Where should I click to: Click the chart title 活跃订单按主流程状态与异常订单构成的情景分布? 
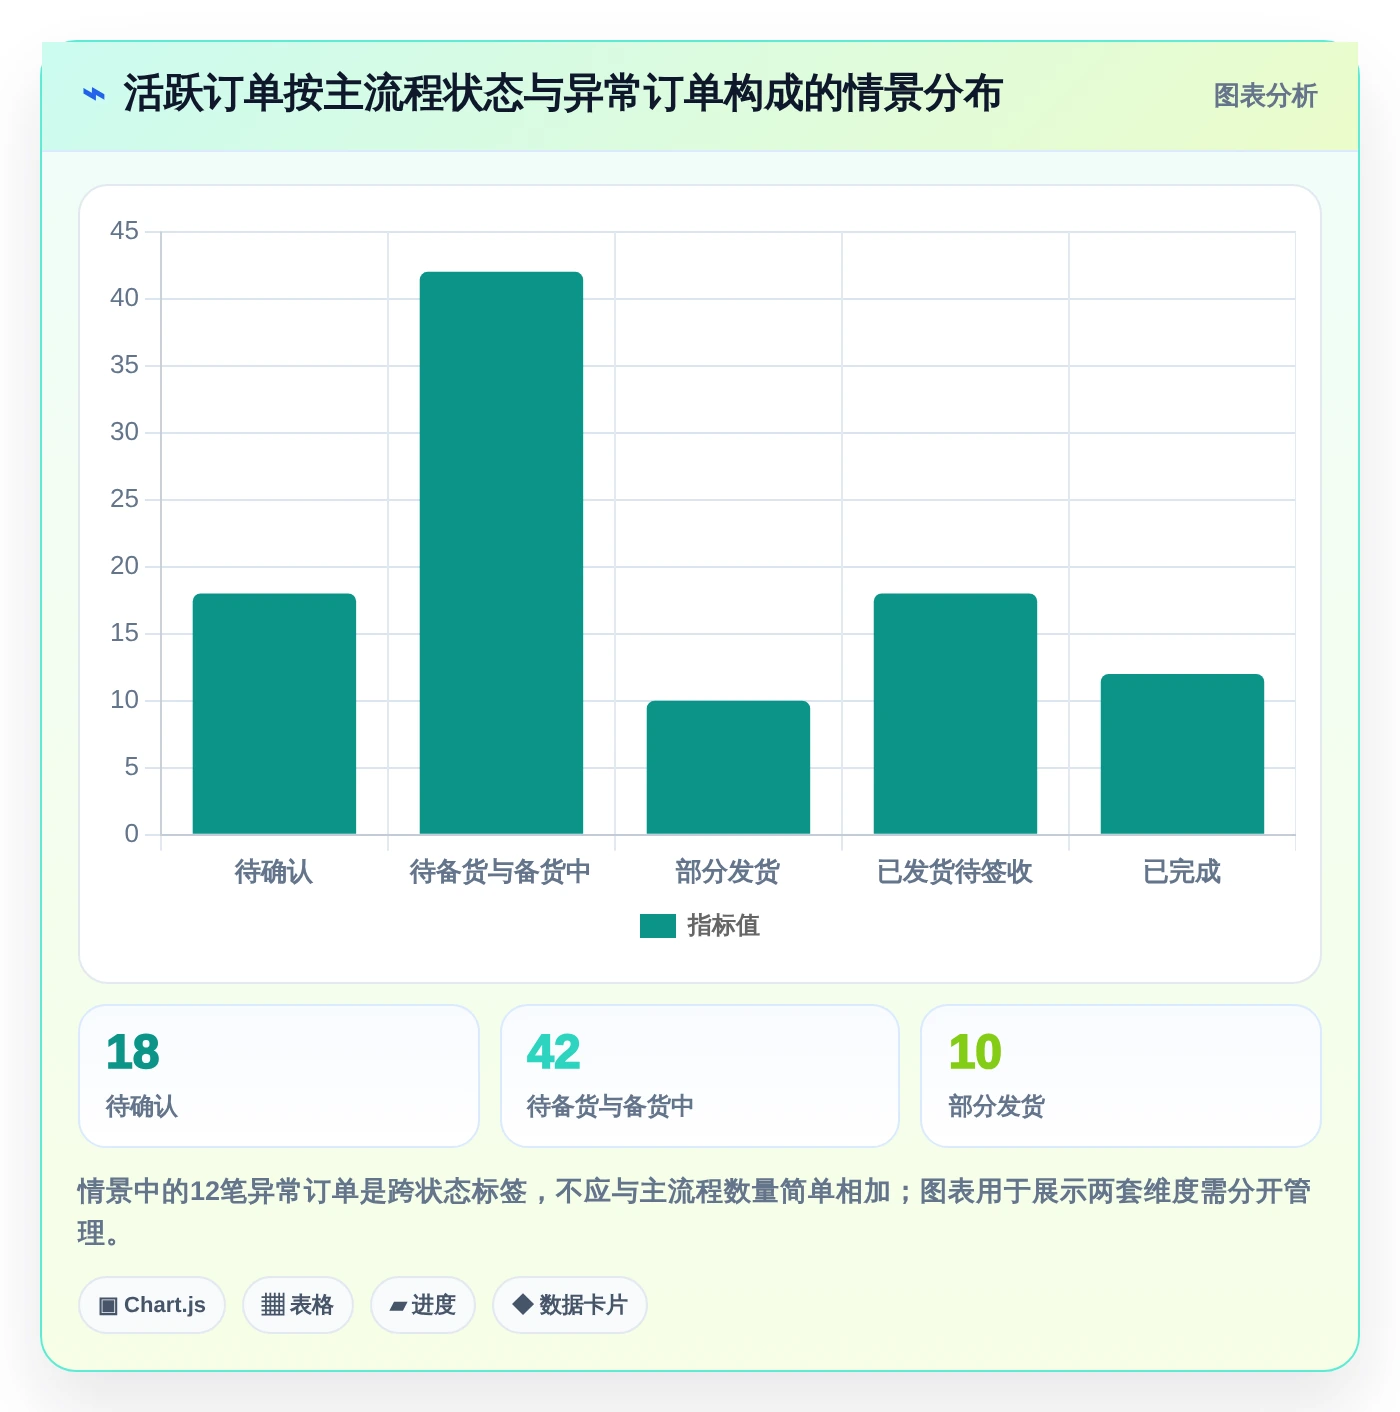563,94
